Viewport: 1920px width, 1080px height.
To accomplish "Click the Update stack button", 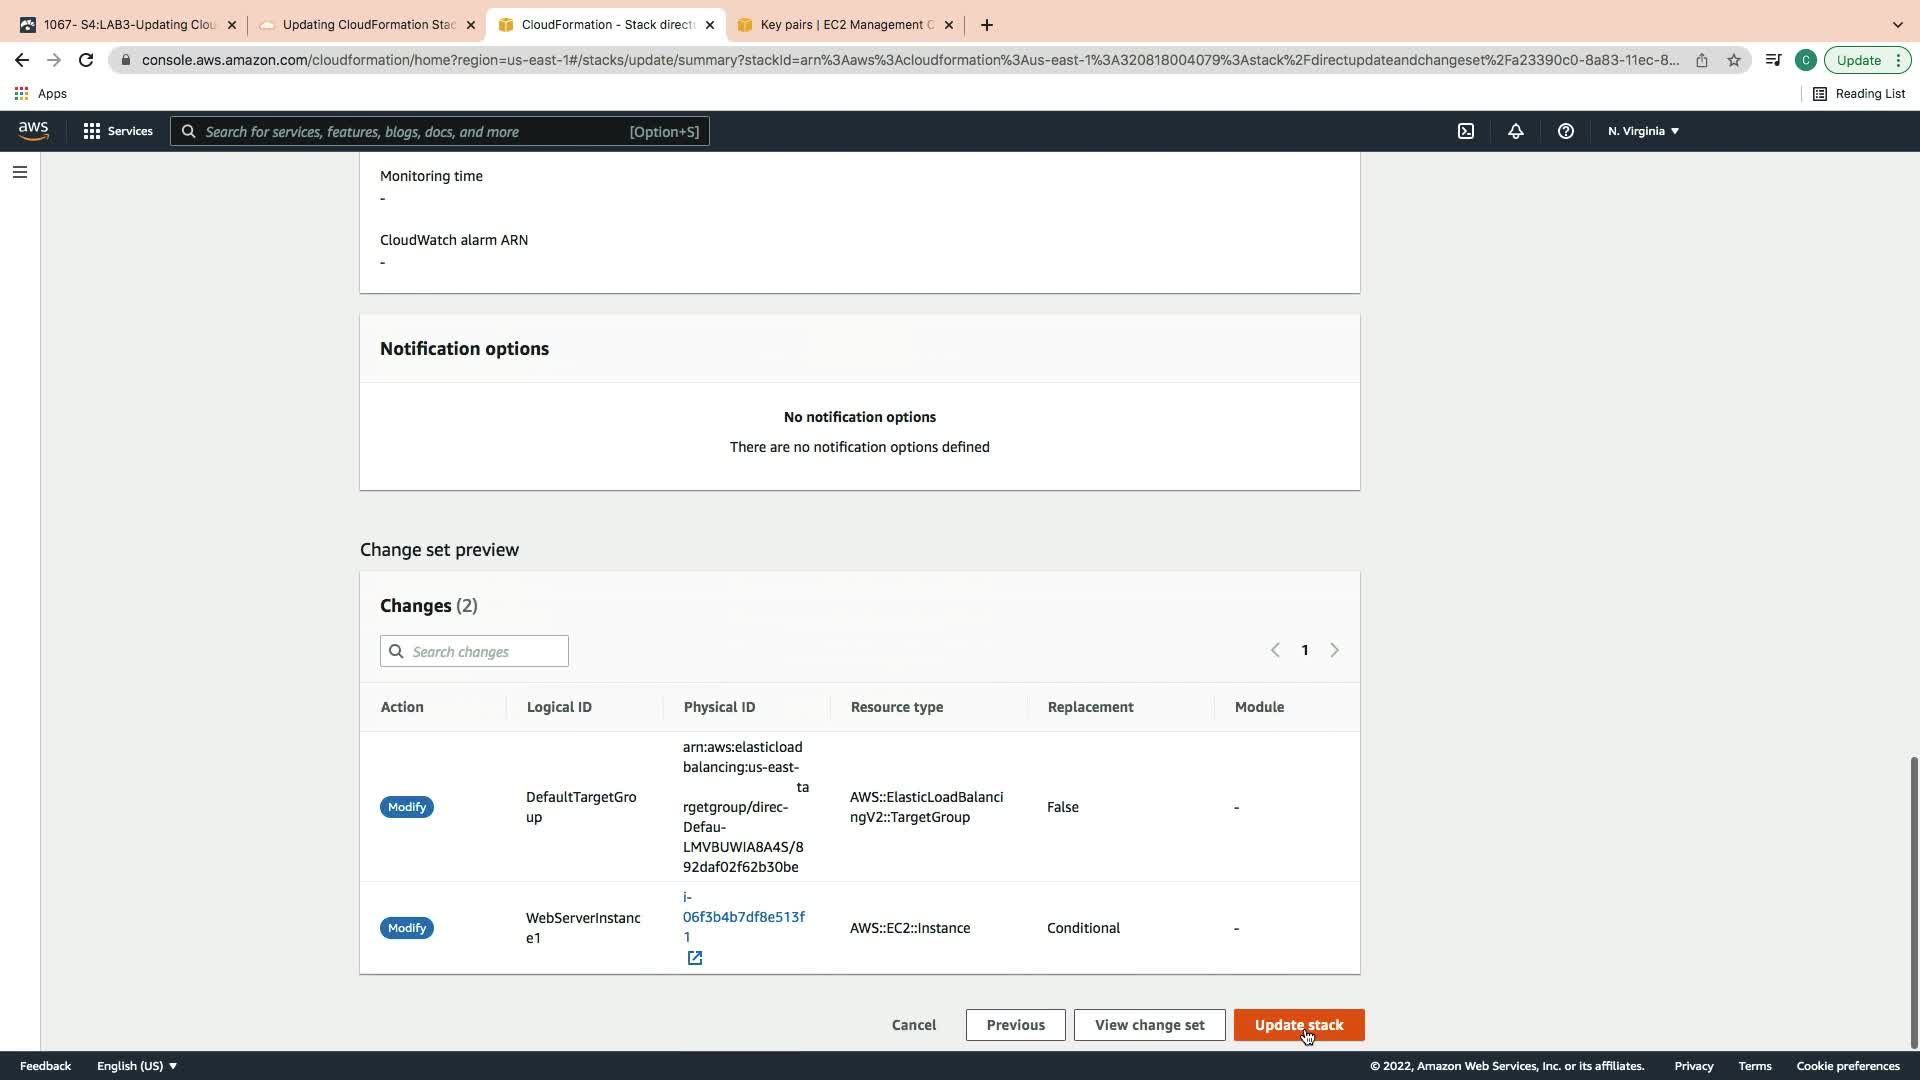I will click(x=1298, y=1025).
